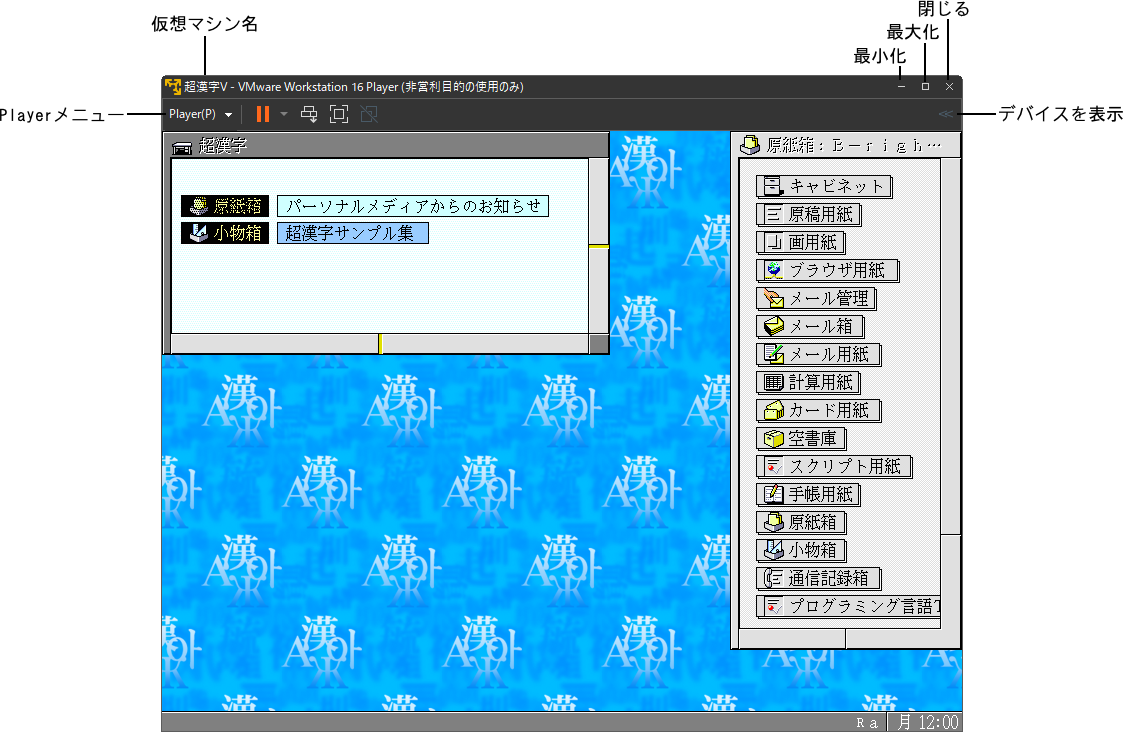Click the 月 12:00 clock in status bar
The width and height of the screenshot is (1123, 732).
[925, 722]
